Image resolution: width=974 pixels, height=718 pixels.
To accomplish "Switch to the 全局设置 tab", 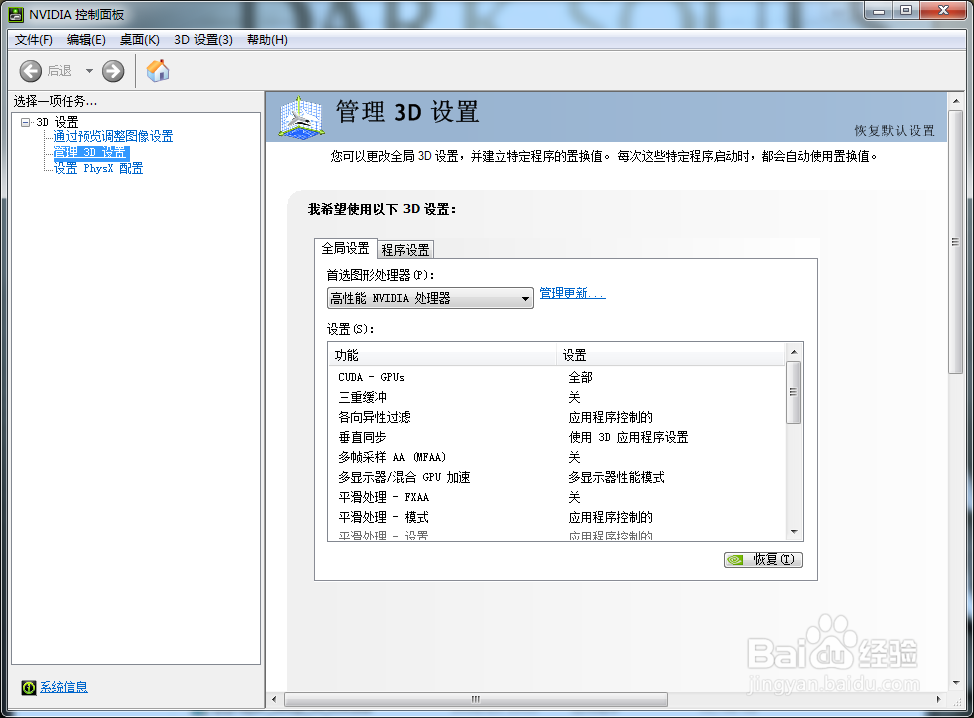I will [345, 248].
